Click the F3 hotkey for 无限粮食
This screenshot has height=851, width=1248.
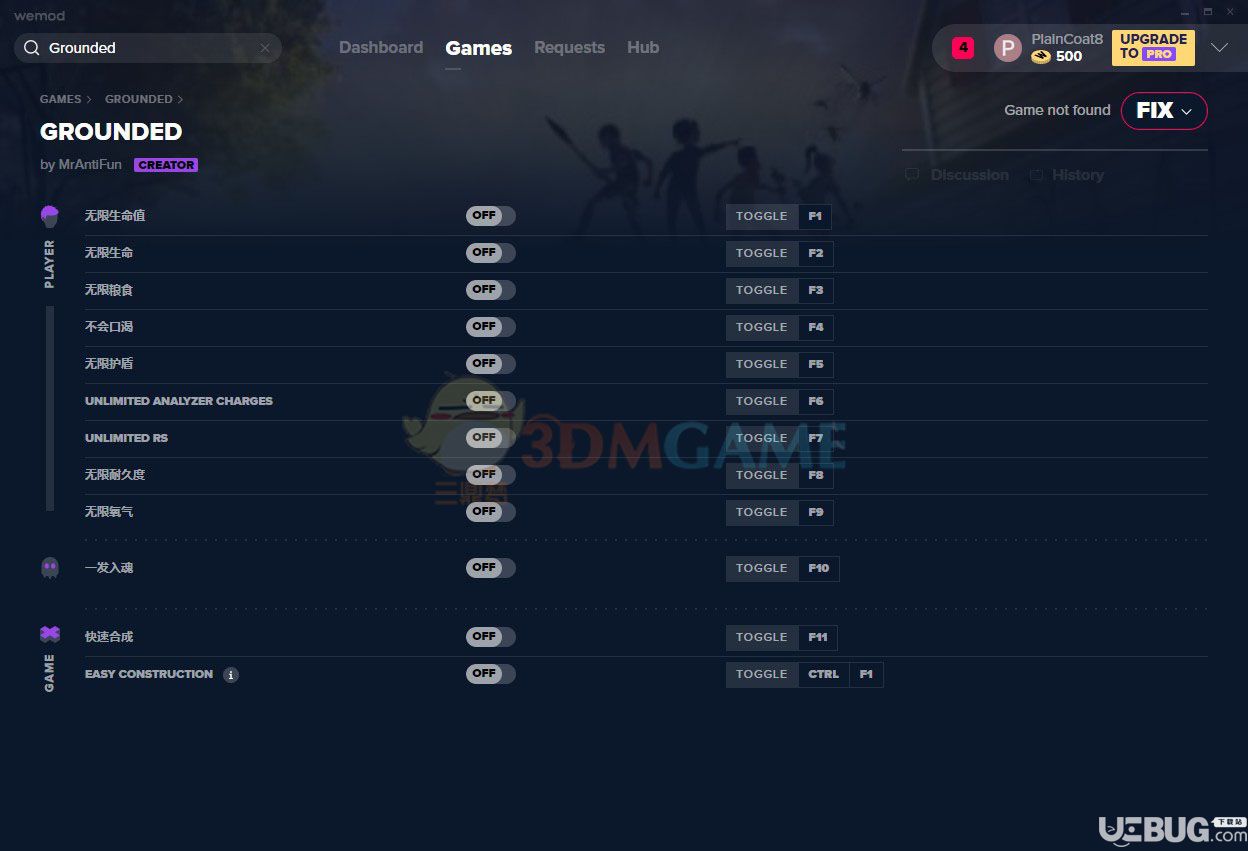[x=816, y=290]
